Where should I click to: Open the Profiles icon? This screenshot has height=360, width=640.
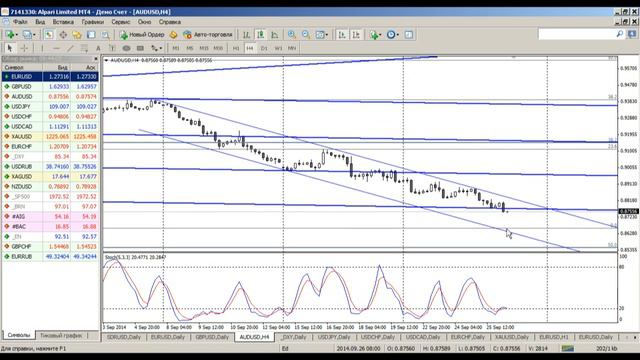tap(27, 35)
